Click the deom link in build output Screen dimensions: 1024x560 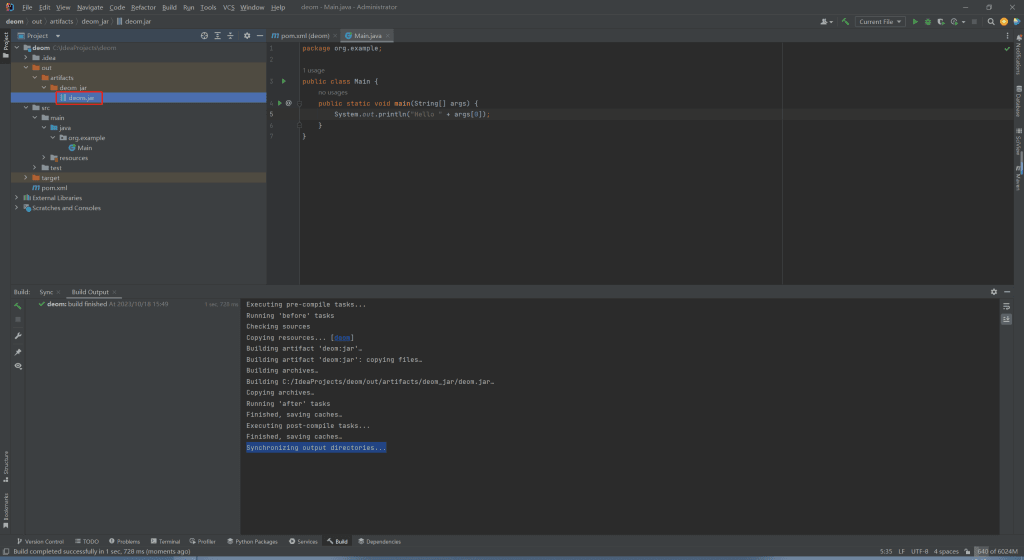[342, 338]
